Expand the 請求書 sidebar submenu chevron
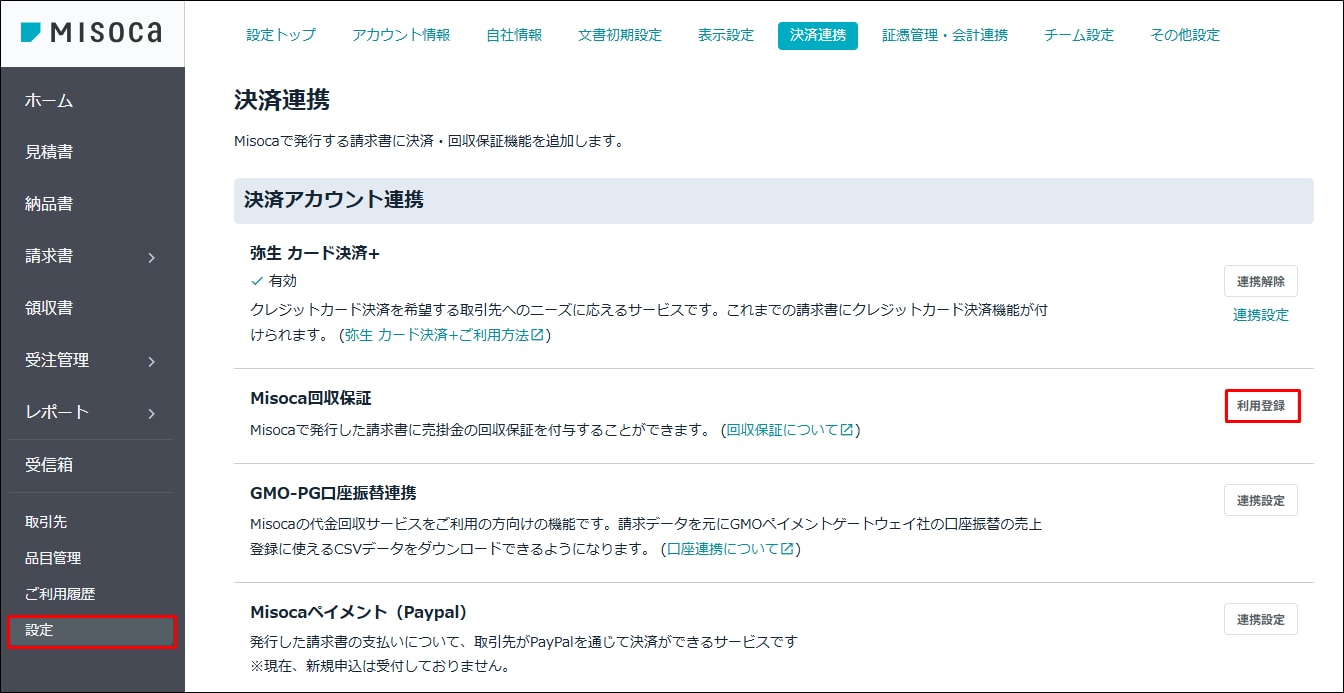 point(152,257)
